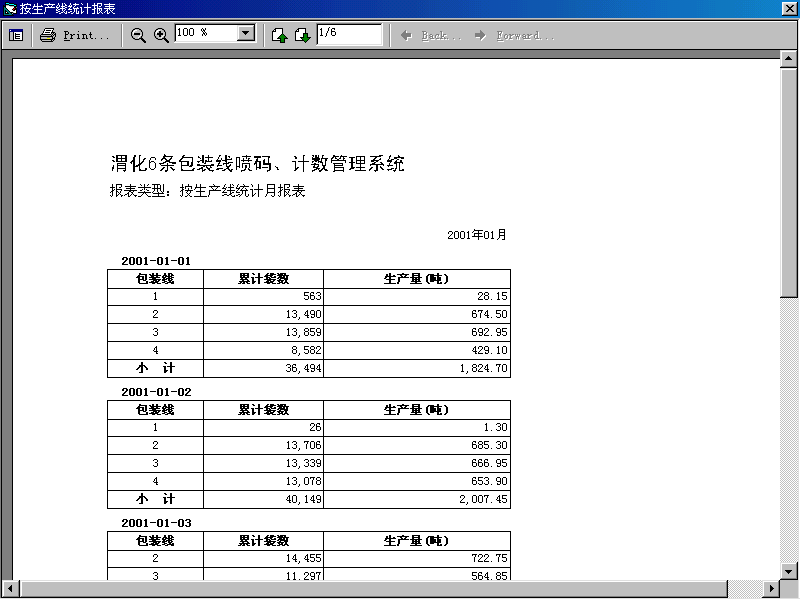Select the section heading 2001-01-01
This screenshot has height=600, width=800.
pyautogui.click(x=156, y=261)
